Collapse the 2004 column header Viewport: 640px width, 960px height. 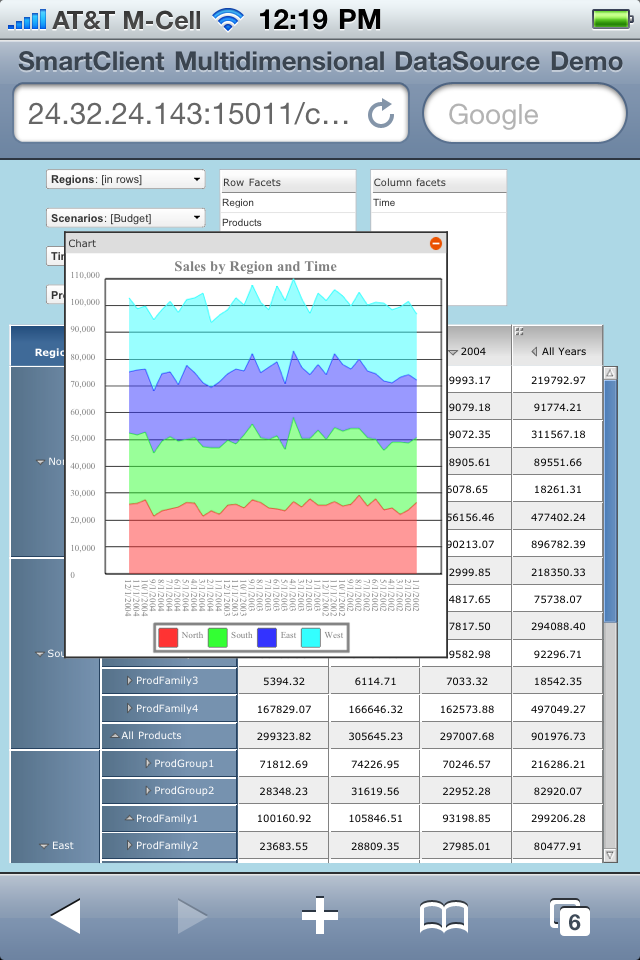click(x=453, y=352)
